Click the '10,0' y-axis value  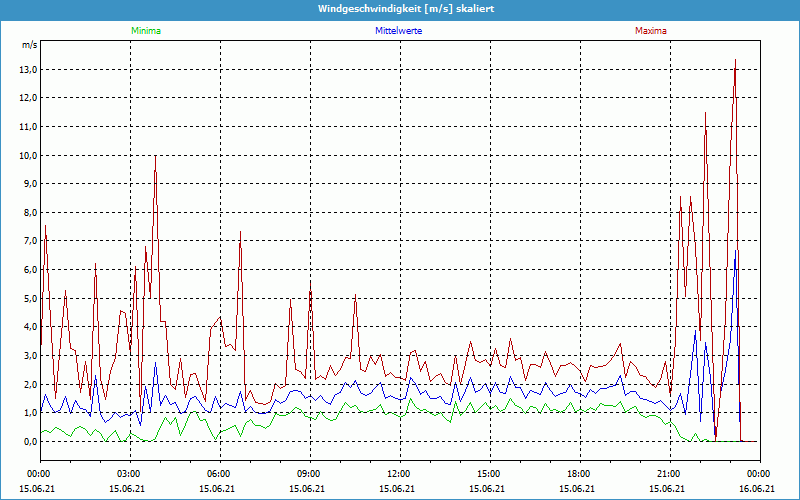click(29, 156)
